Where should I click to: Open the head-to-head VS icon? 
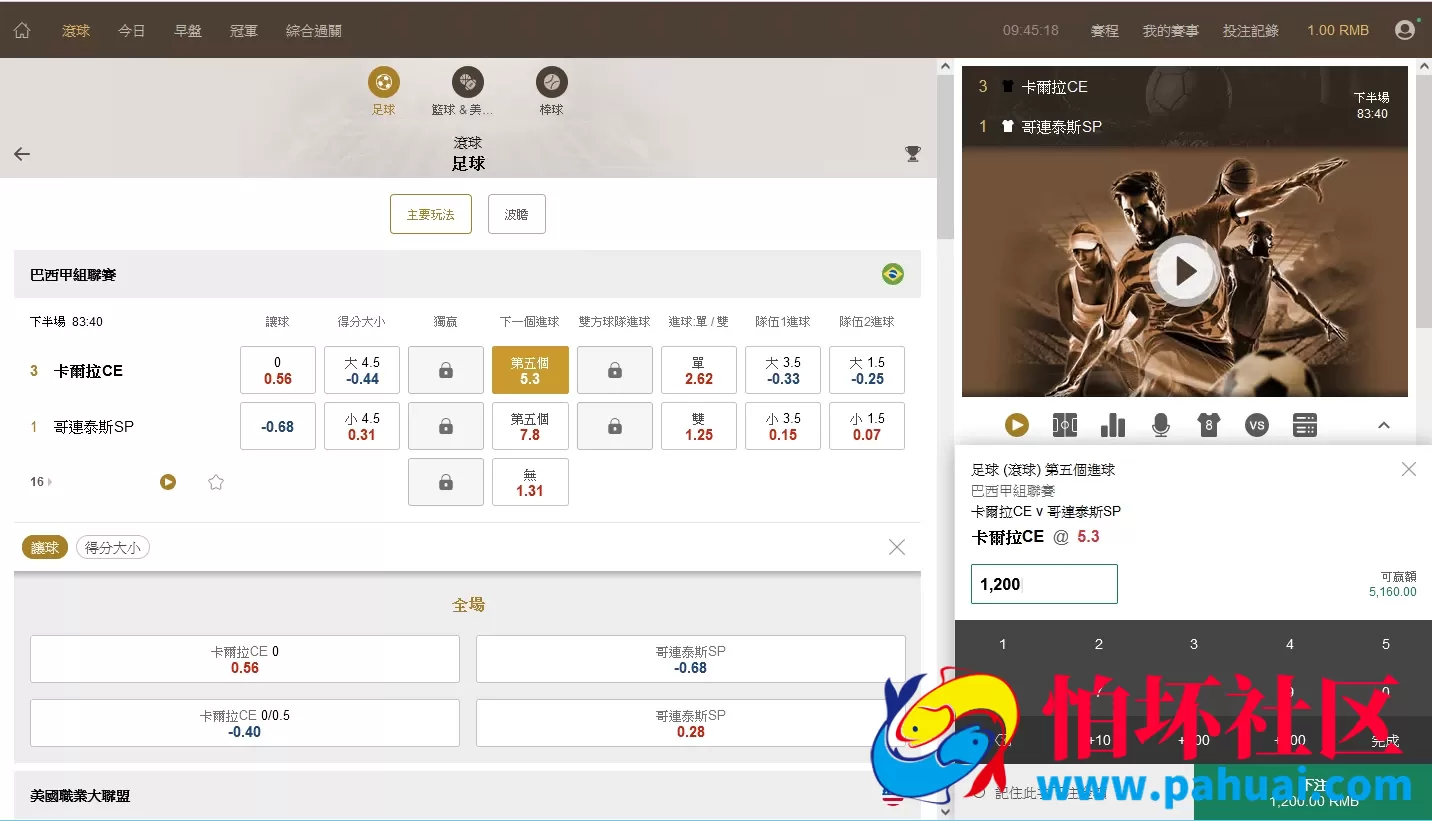click(1256, 425)
